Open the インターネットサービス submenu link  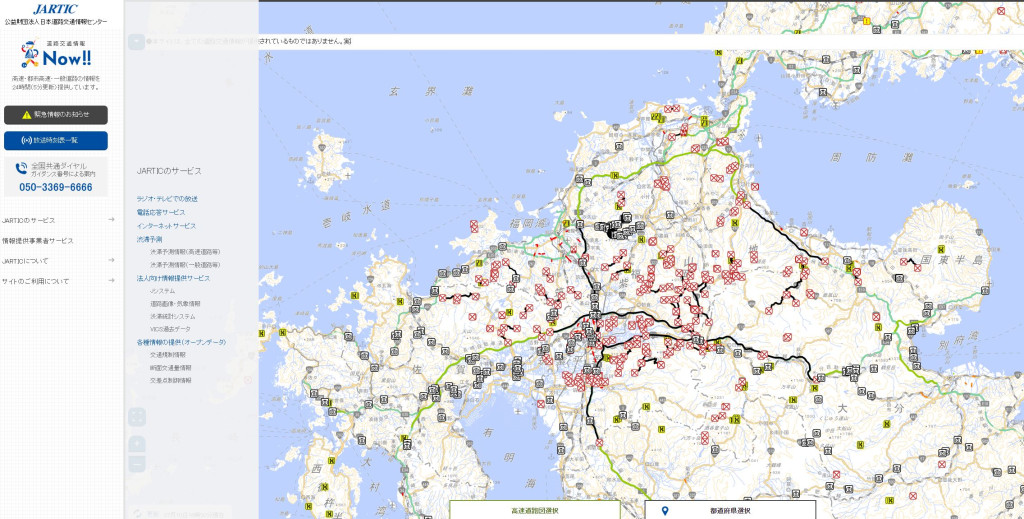click(x=166, y=226)
